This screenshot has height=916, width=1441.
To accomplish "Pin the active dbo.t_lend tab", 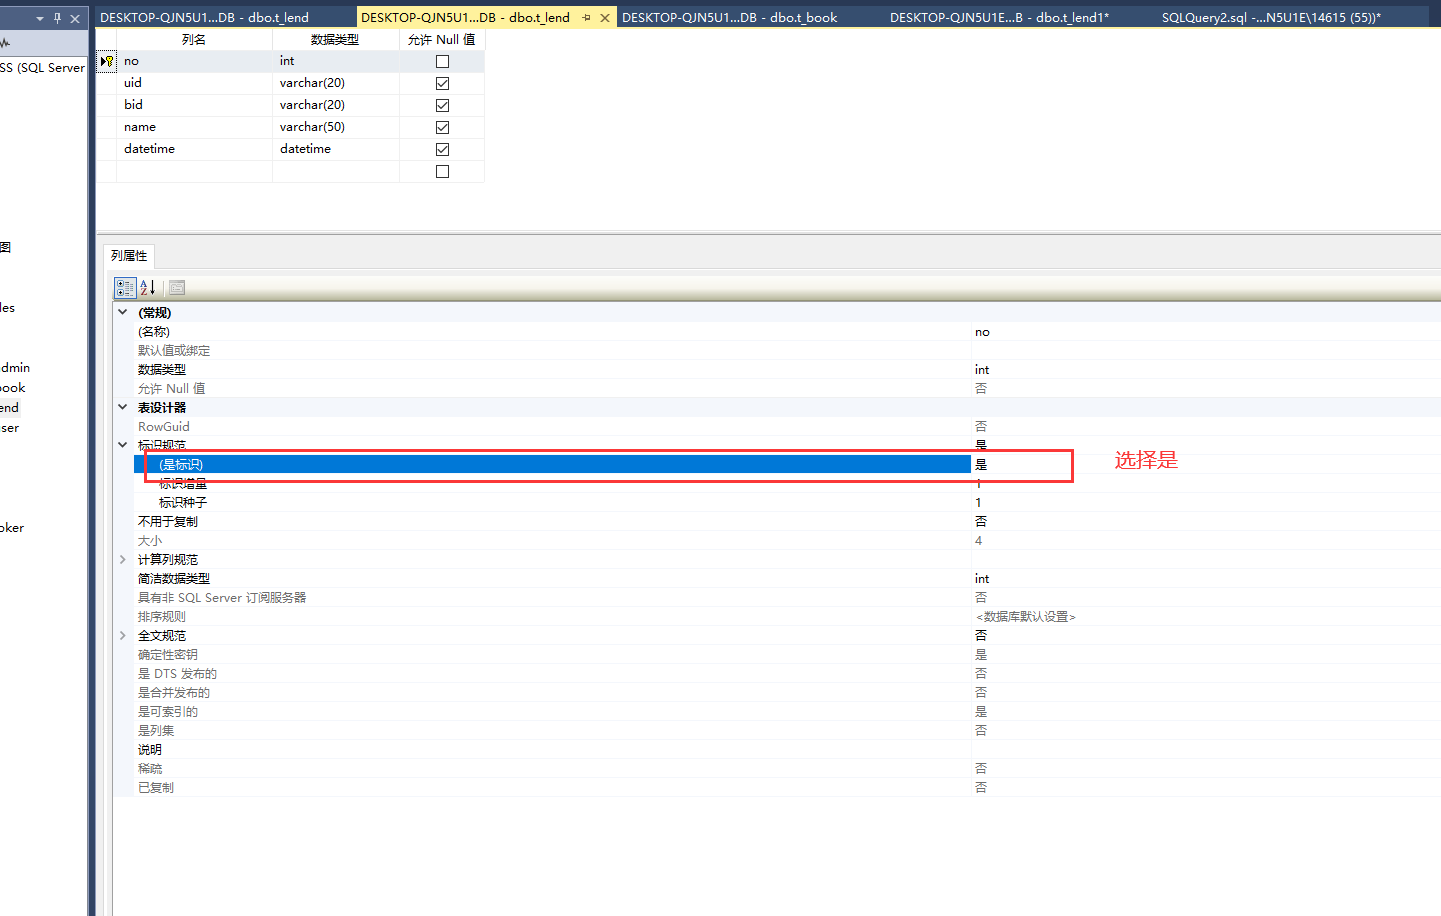I will point(587,18).
